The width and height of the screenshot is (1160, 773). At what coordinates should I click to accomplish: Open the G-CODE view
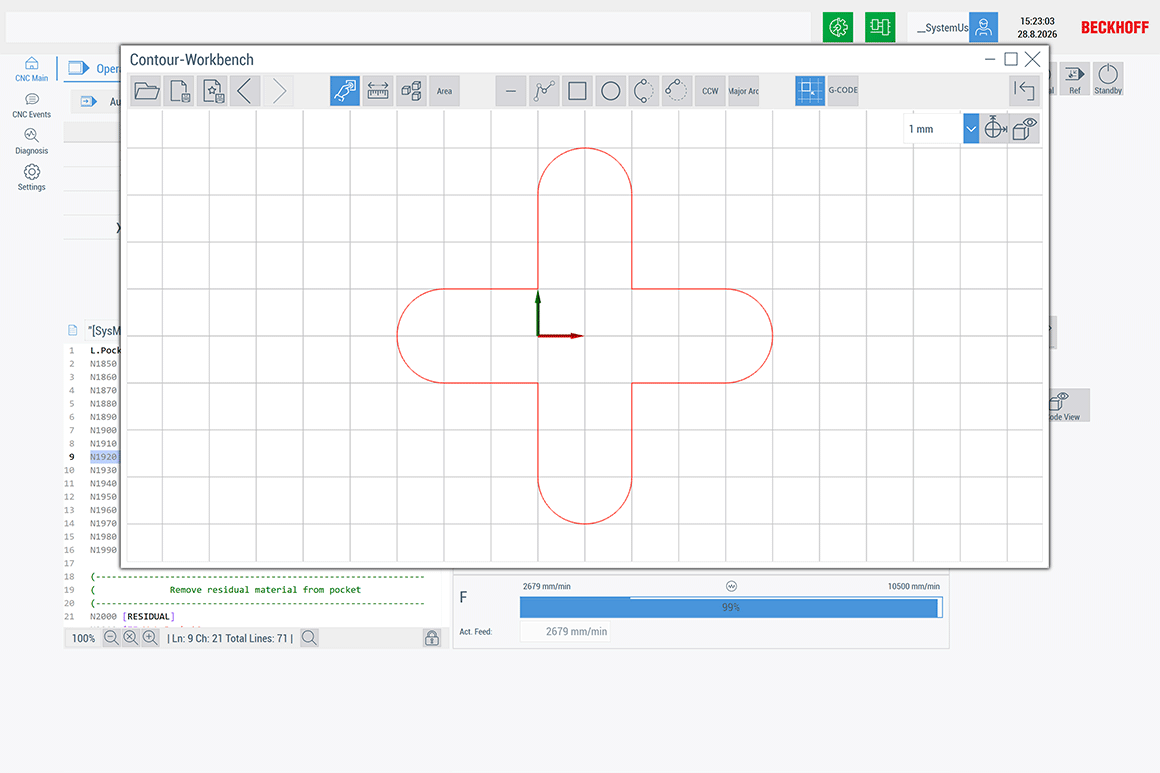point(843,91)
